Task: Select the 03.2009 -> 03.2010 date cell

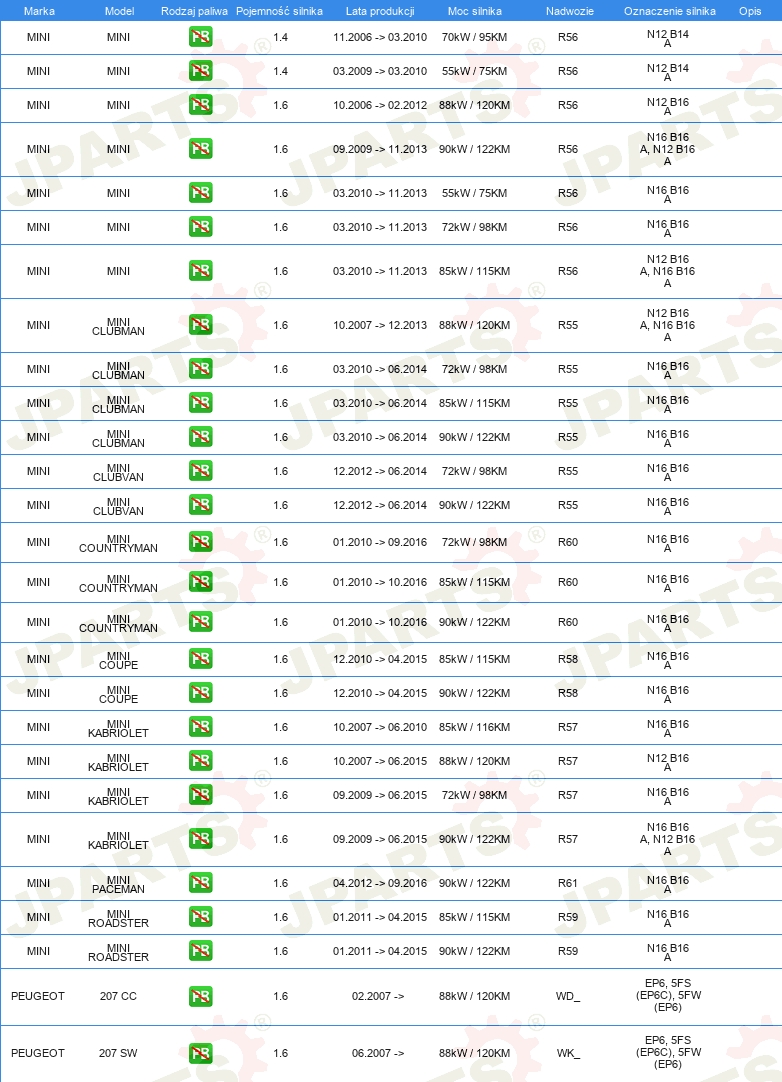Action: click(x=380, y=71)
